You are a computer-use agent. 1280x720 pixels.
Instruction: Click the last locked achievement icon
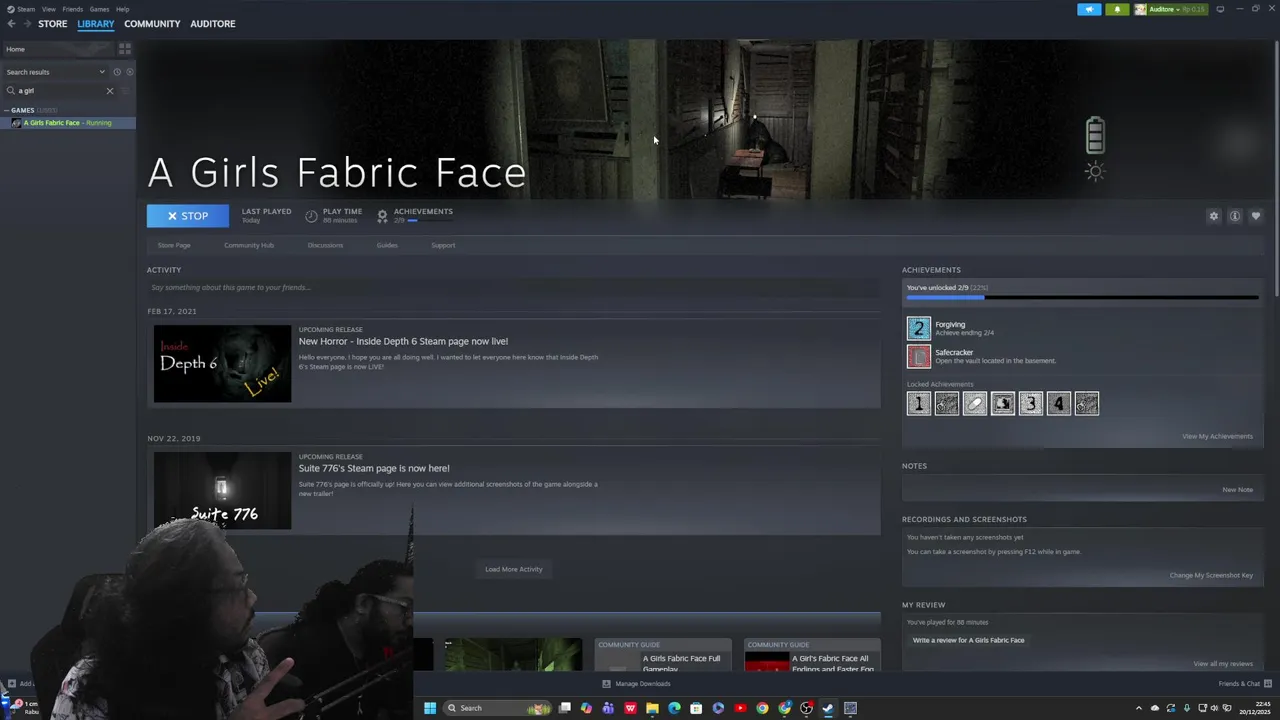(x=1086, y=403)
